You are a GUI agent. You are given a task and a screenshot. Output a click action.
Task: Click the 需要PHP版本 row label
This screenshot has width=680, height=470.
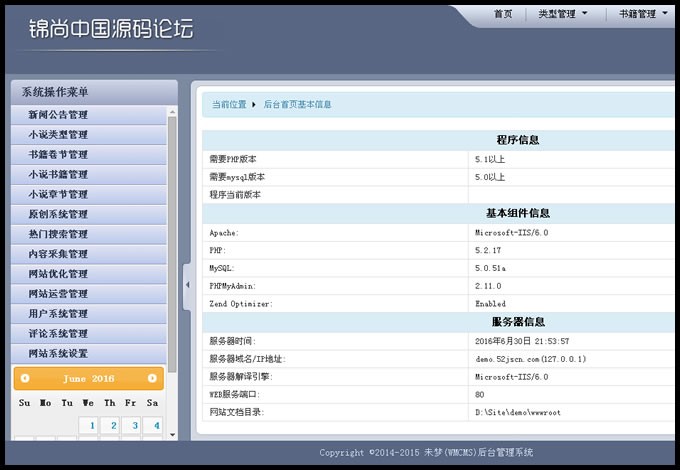pos(233,159)
